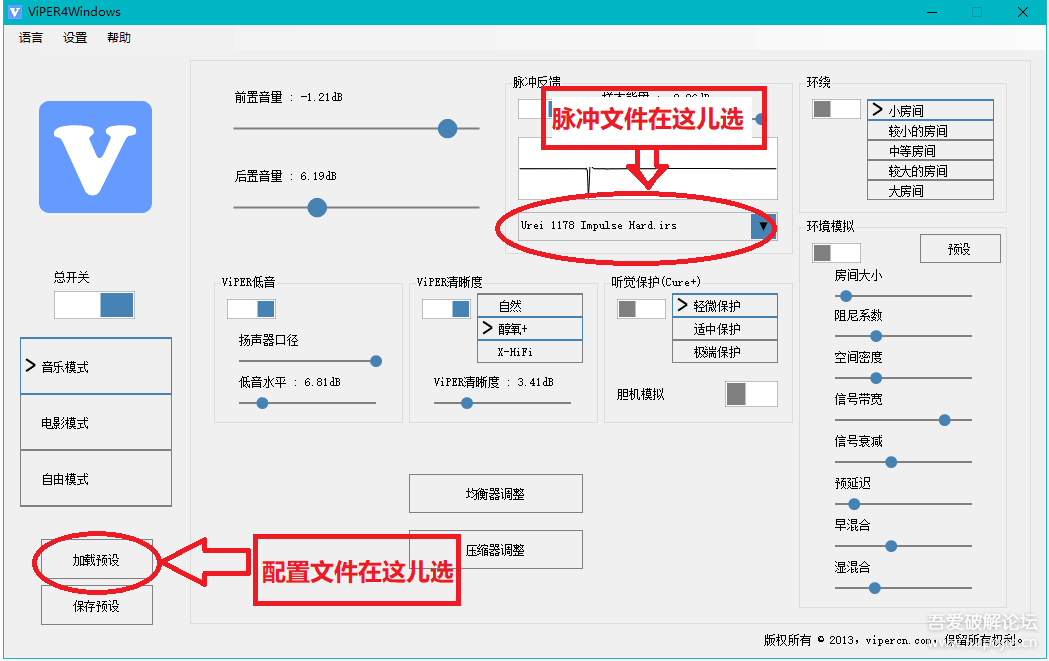
Task: Adjust the 空间密度 density slider
Action: 876,378
